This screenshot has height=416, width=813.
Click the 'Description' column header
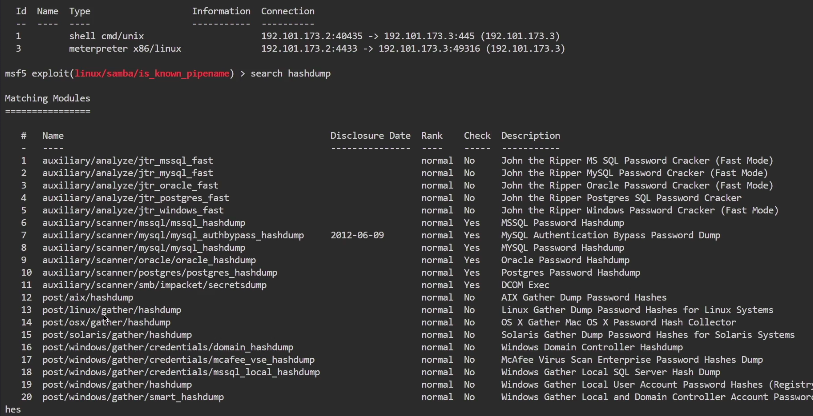(x=530, y=135)
